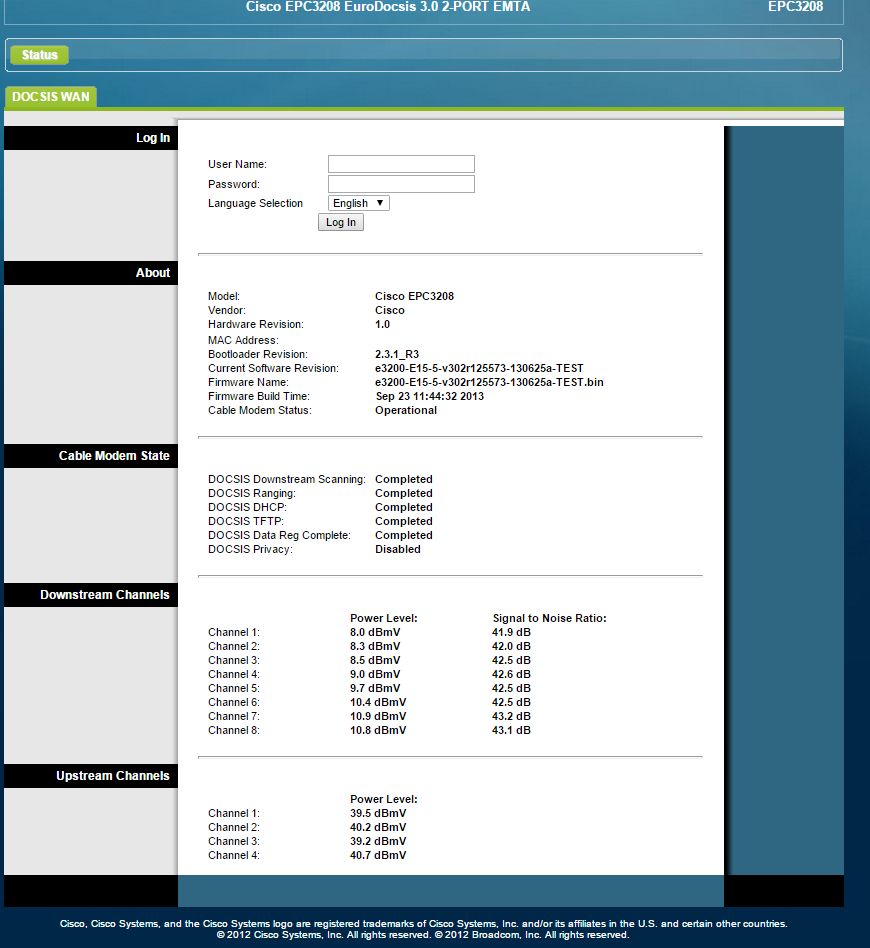Select the Cable Modem State header
Viewport: 870px width, 948px height.
91,456
